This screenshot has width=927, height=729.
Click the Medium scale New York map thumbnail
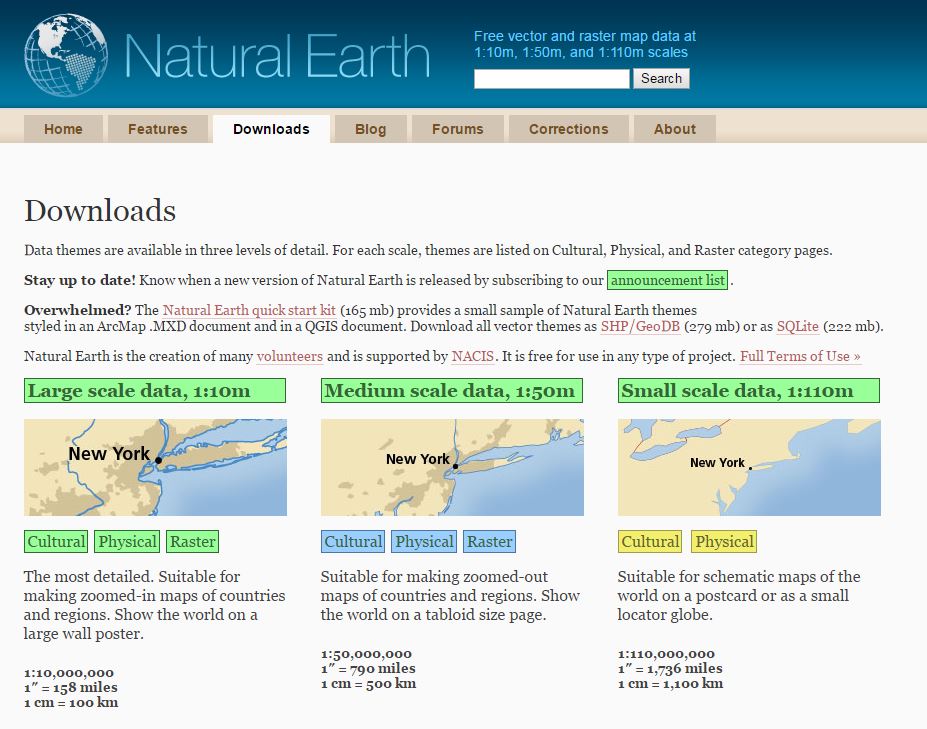coord(452,467)
